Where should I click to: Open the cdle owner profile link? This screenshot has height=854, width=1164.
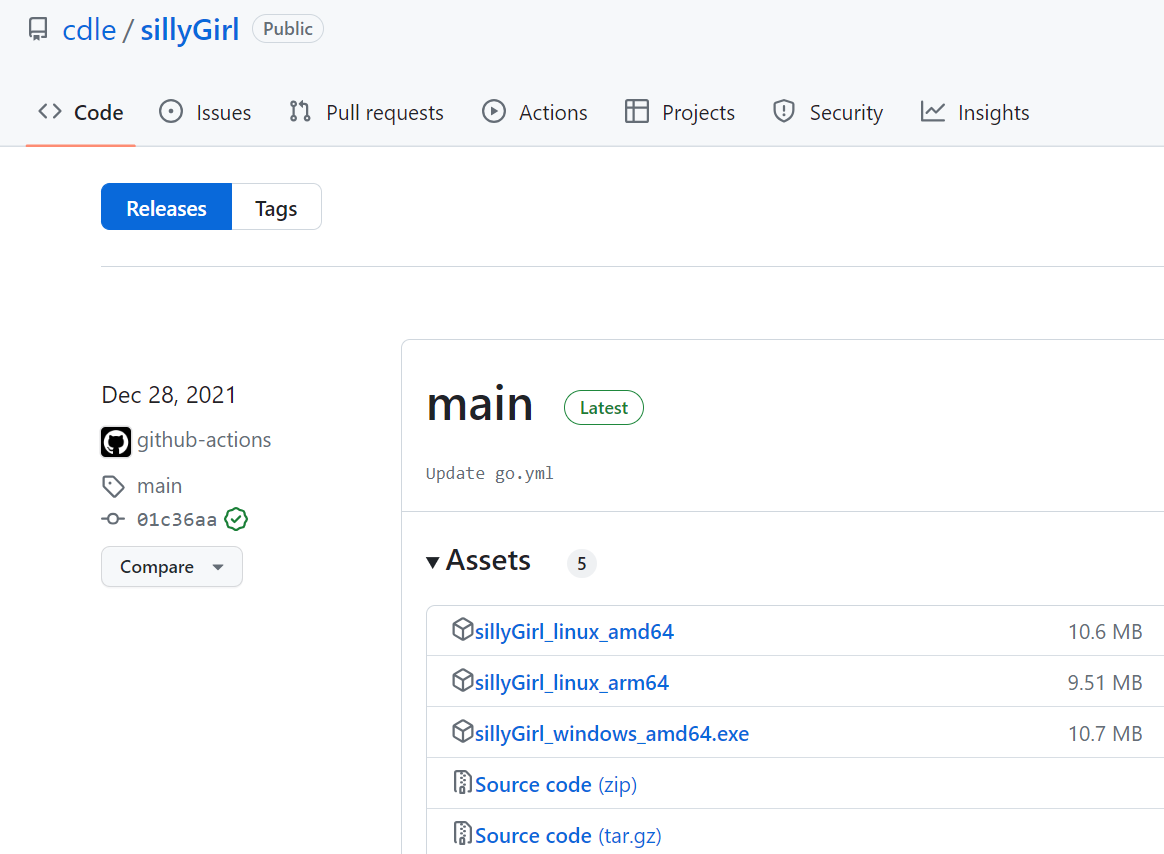click(89, 30)
